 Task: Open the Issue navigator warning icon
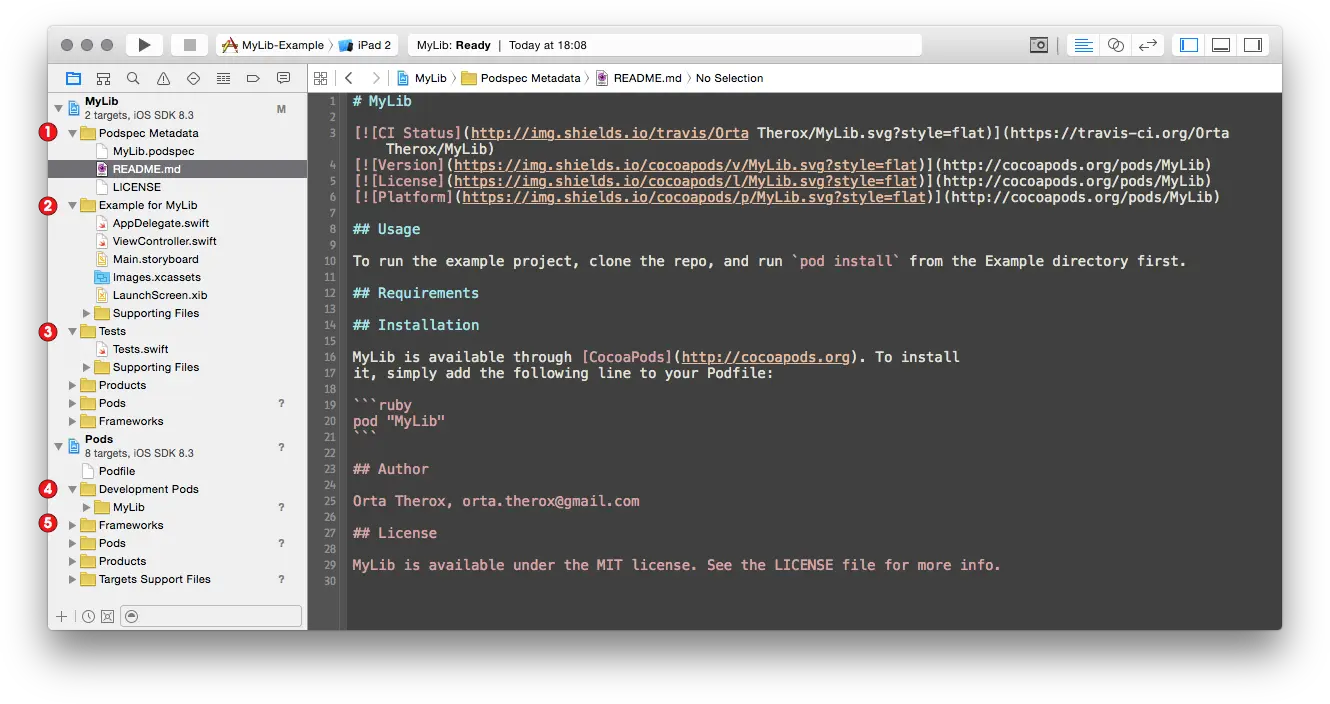tap(163, 78)
